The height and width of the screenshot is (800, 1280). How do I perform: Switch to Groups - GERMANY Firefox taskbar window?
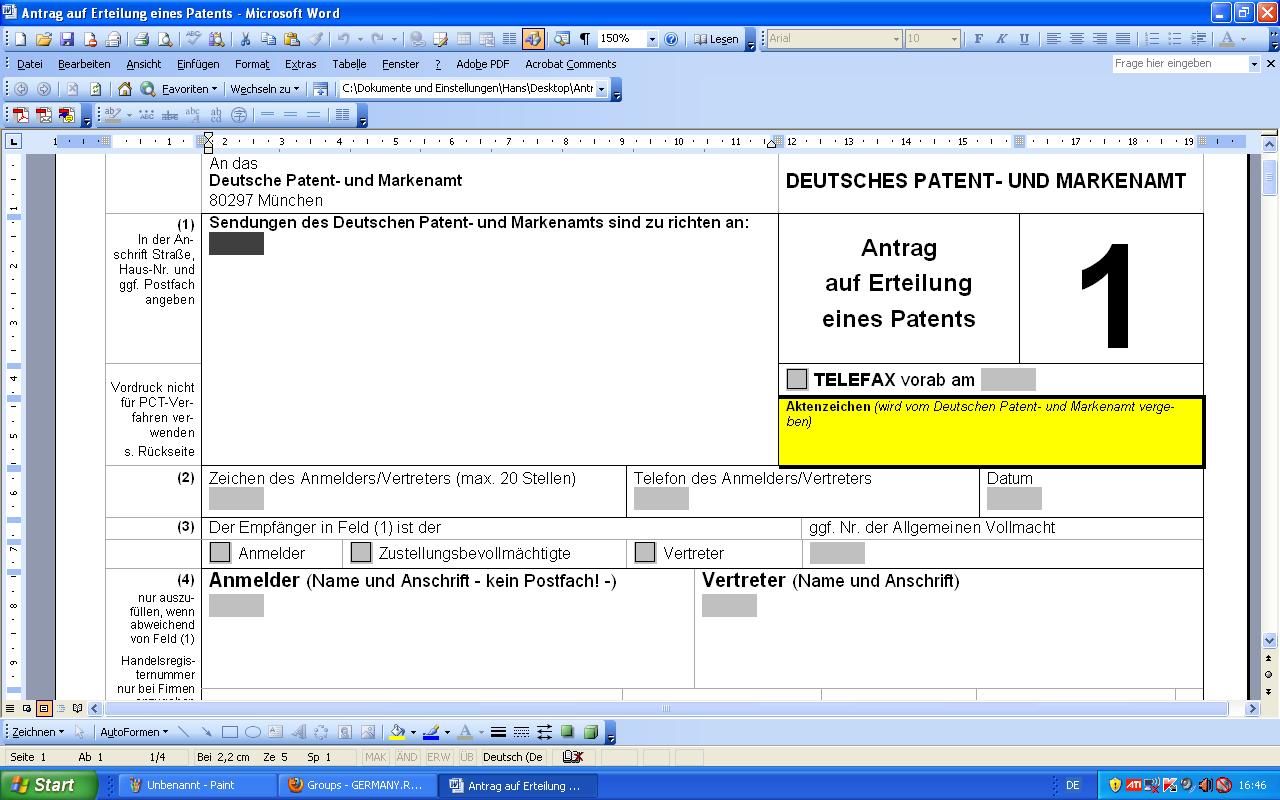coord(357,785)
